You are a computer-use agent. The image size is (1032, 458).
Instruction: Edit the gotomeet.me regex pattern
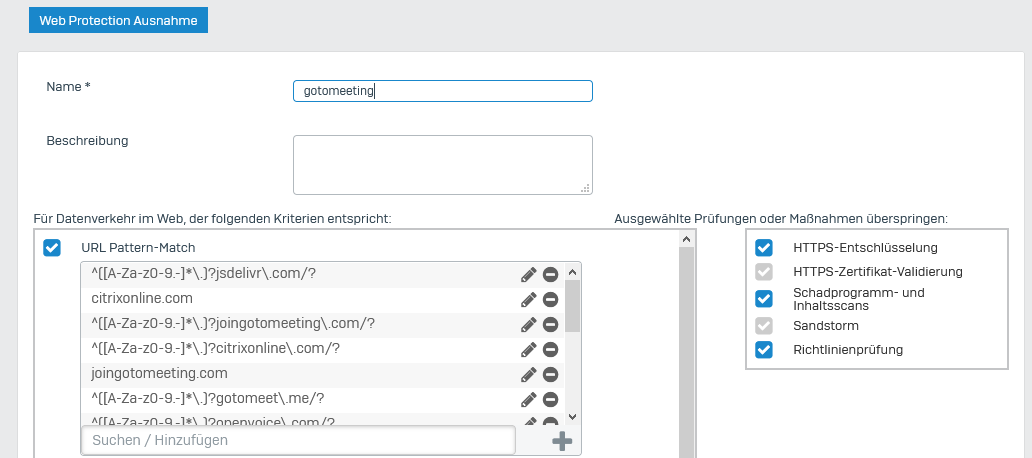coord(529,399)
